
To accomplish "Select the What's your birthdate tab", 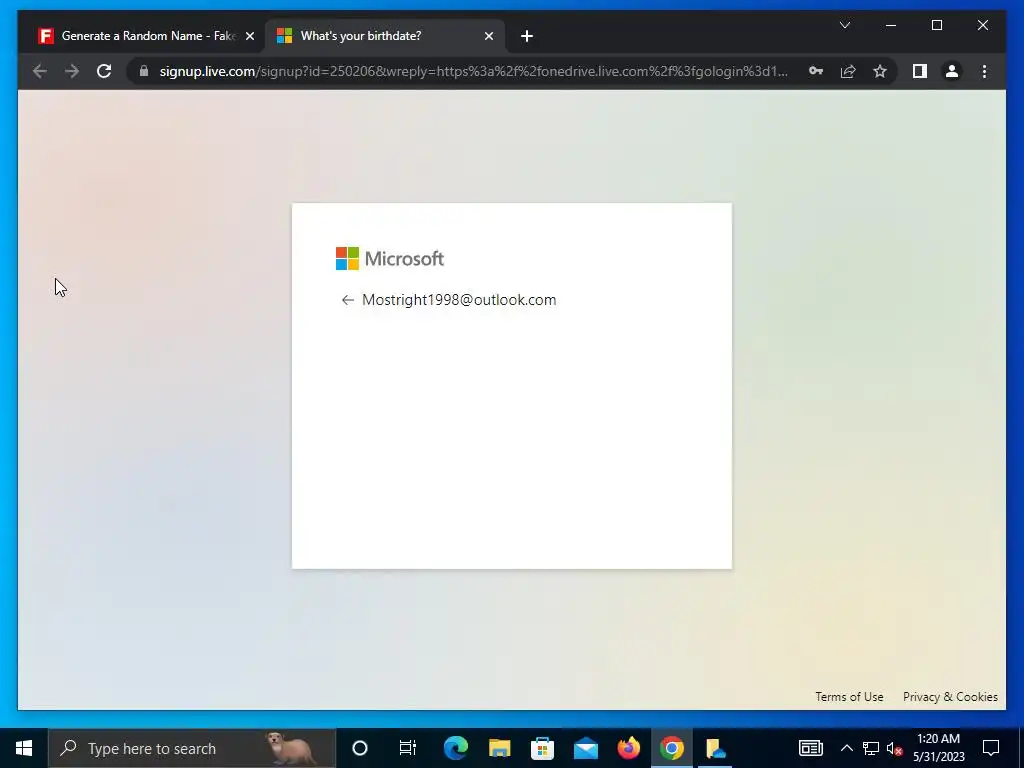I will tap(385, 36).
